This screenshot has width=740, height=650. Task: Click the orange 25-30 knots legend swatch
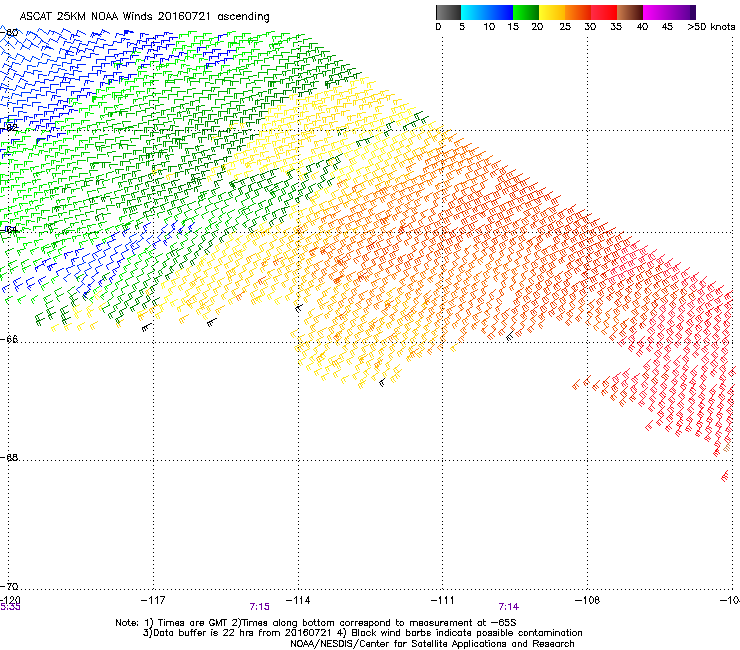(578, 12)
